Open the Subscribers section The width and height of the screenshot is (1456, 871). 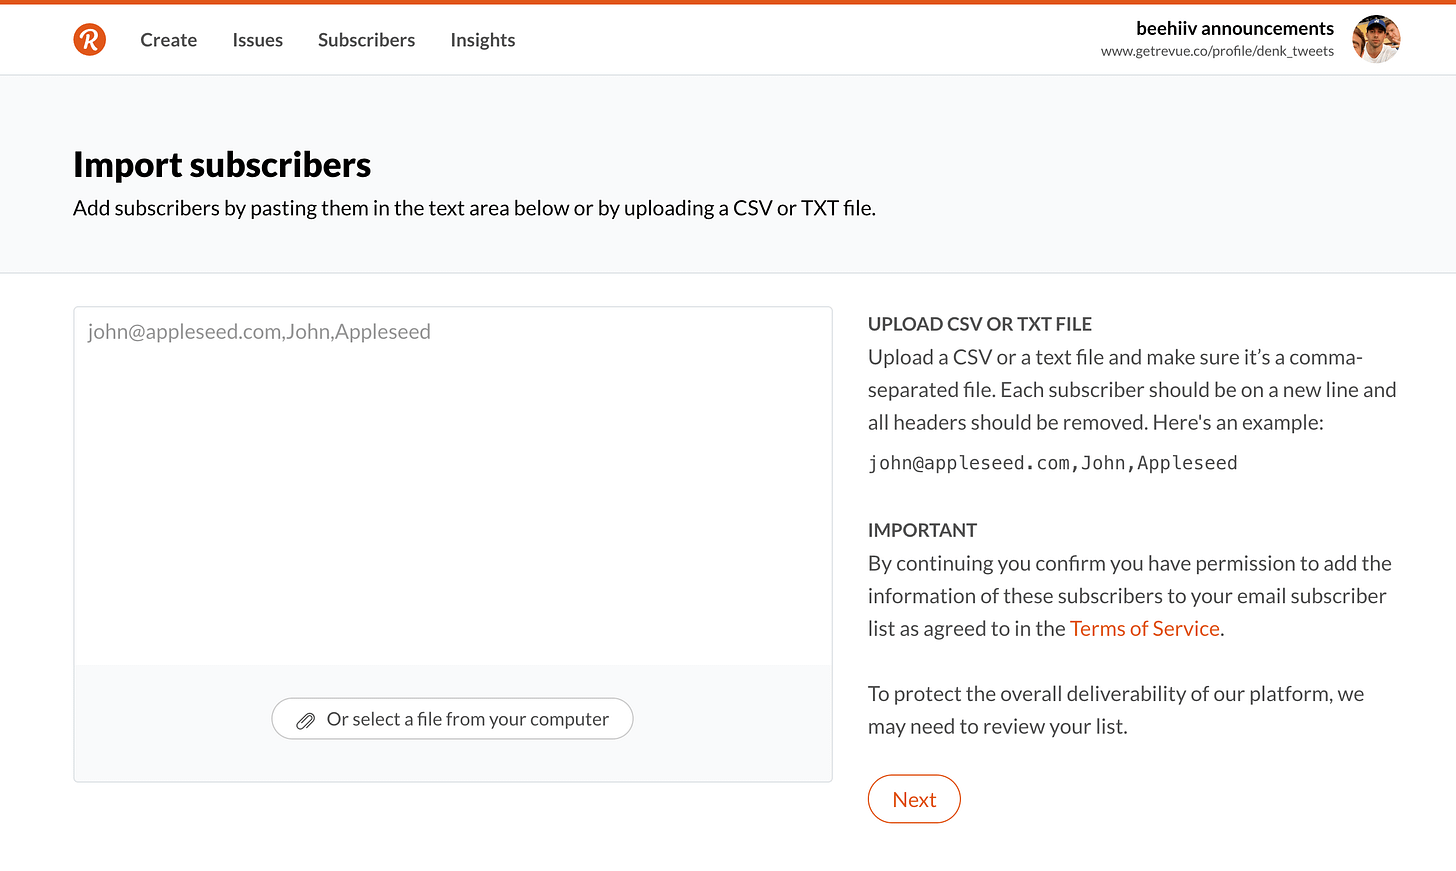(x=367, y=40)
